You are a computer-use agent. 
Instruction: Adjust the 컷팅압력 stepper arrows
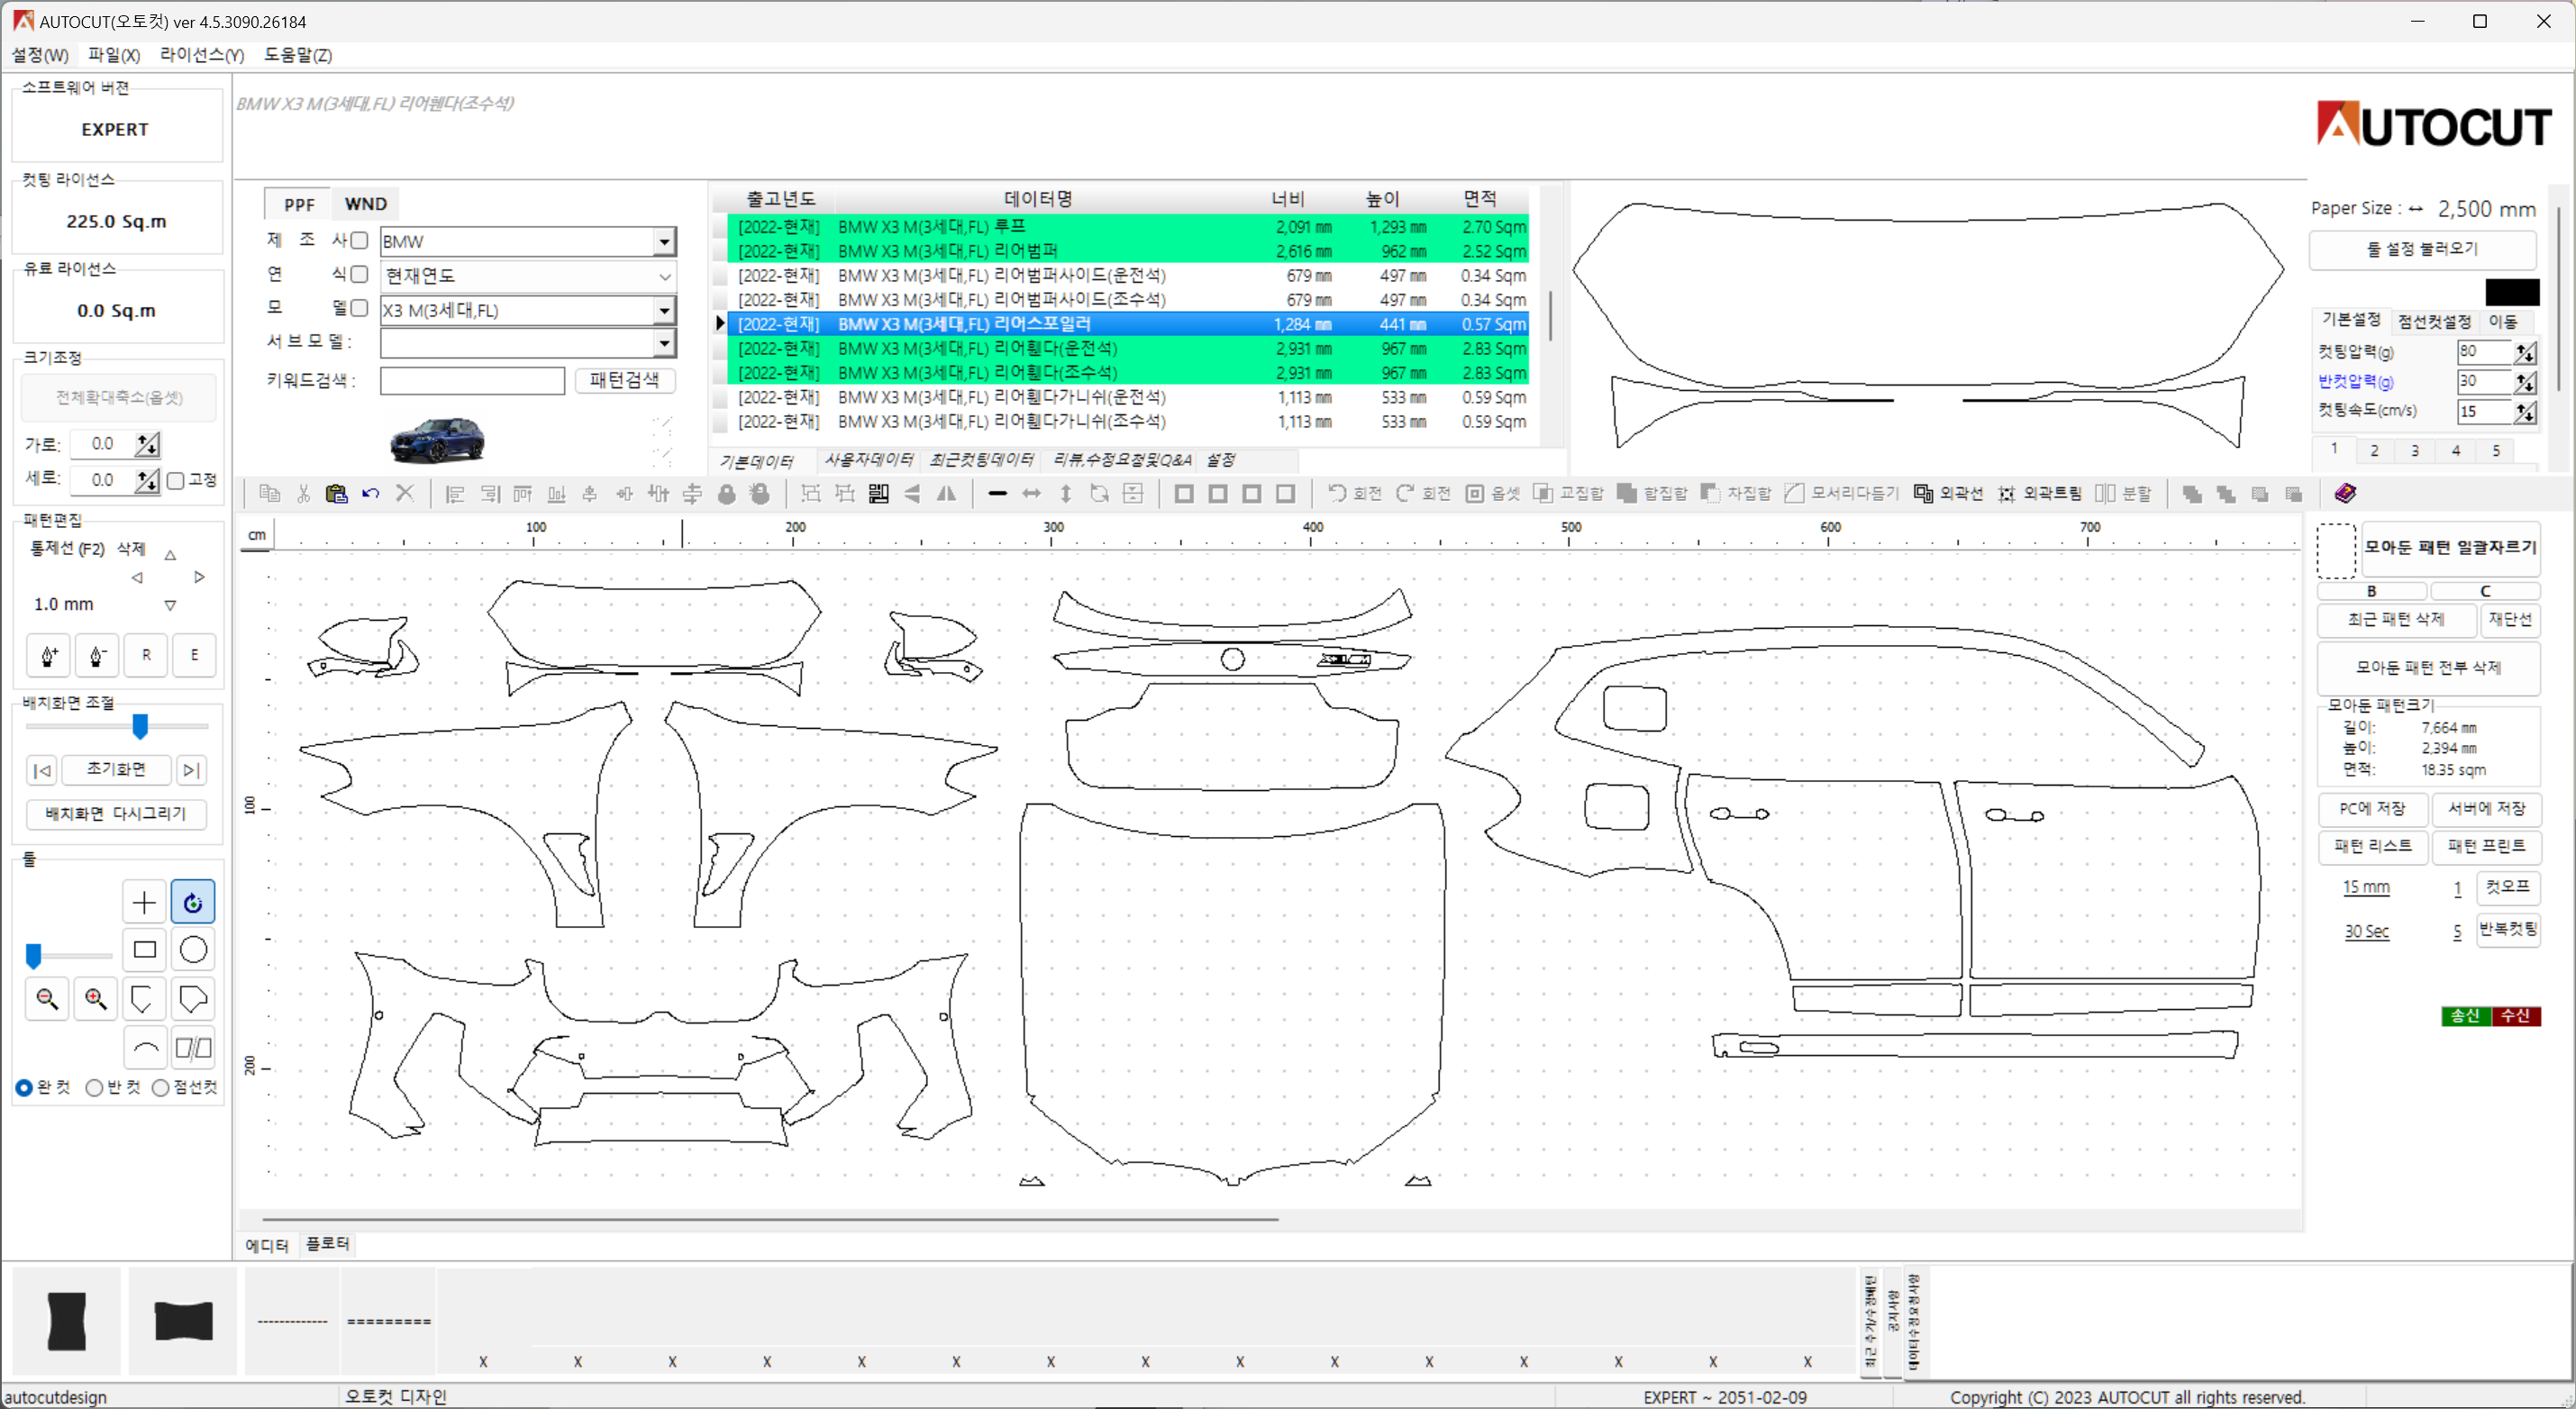click(2525, 352)
